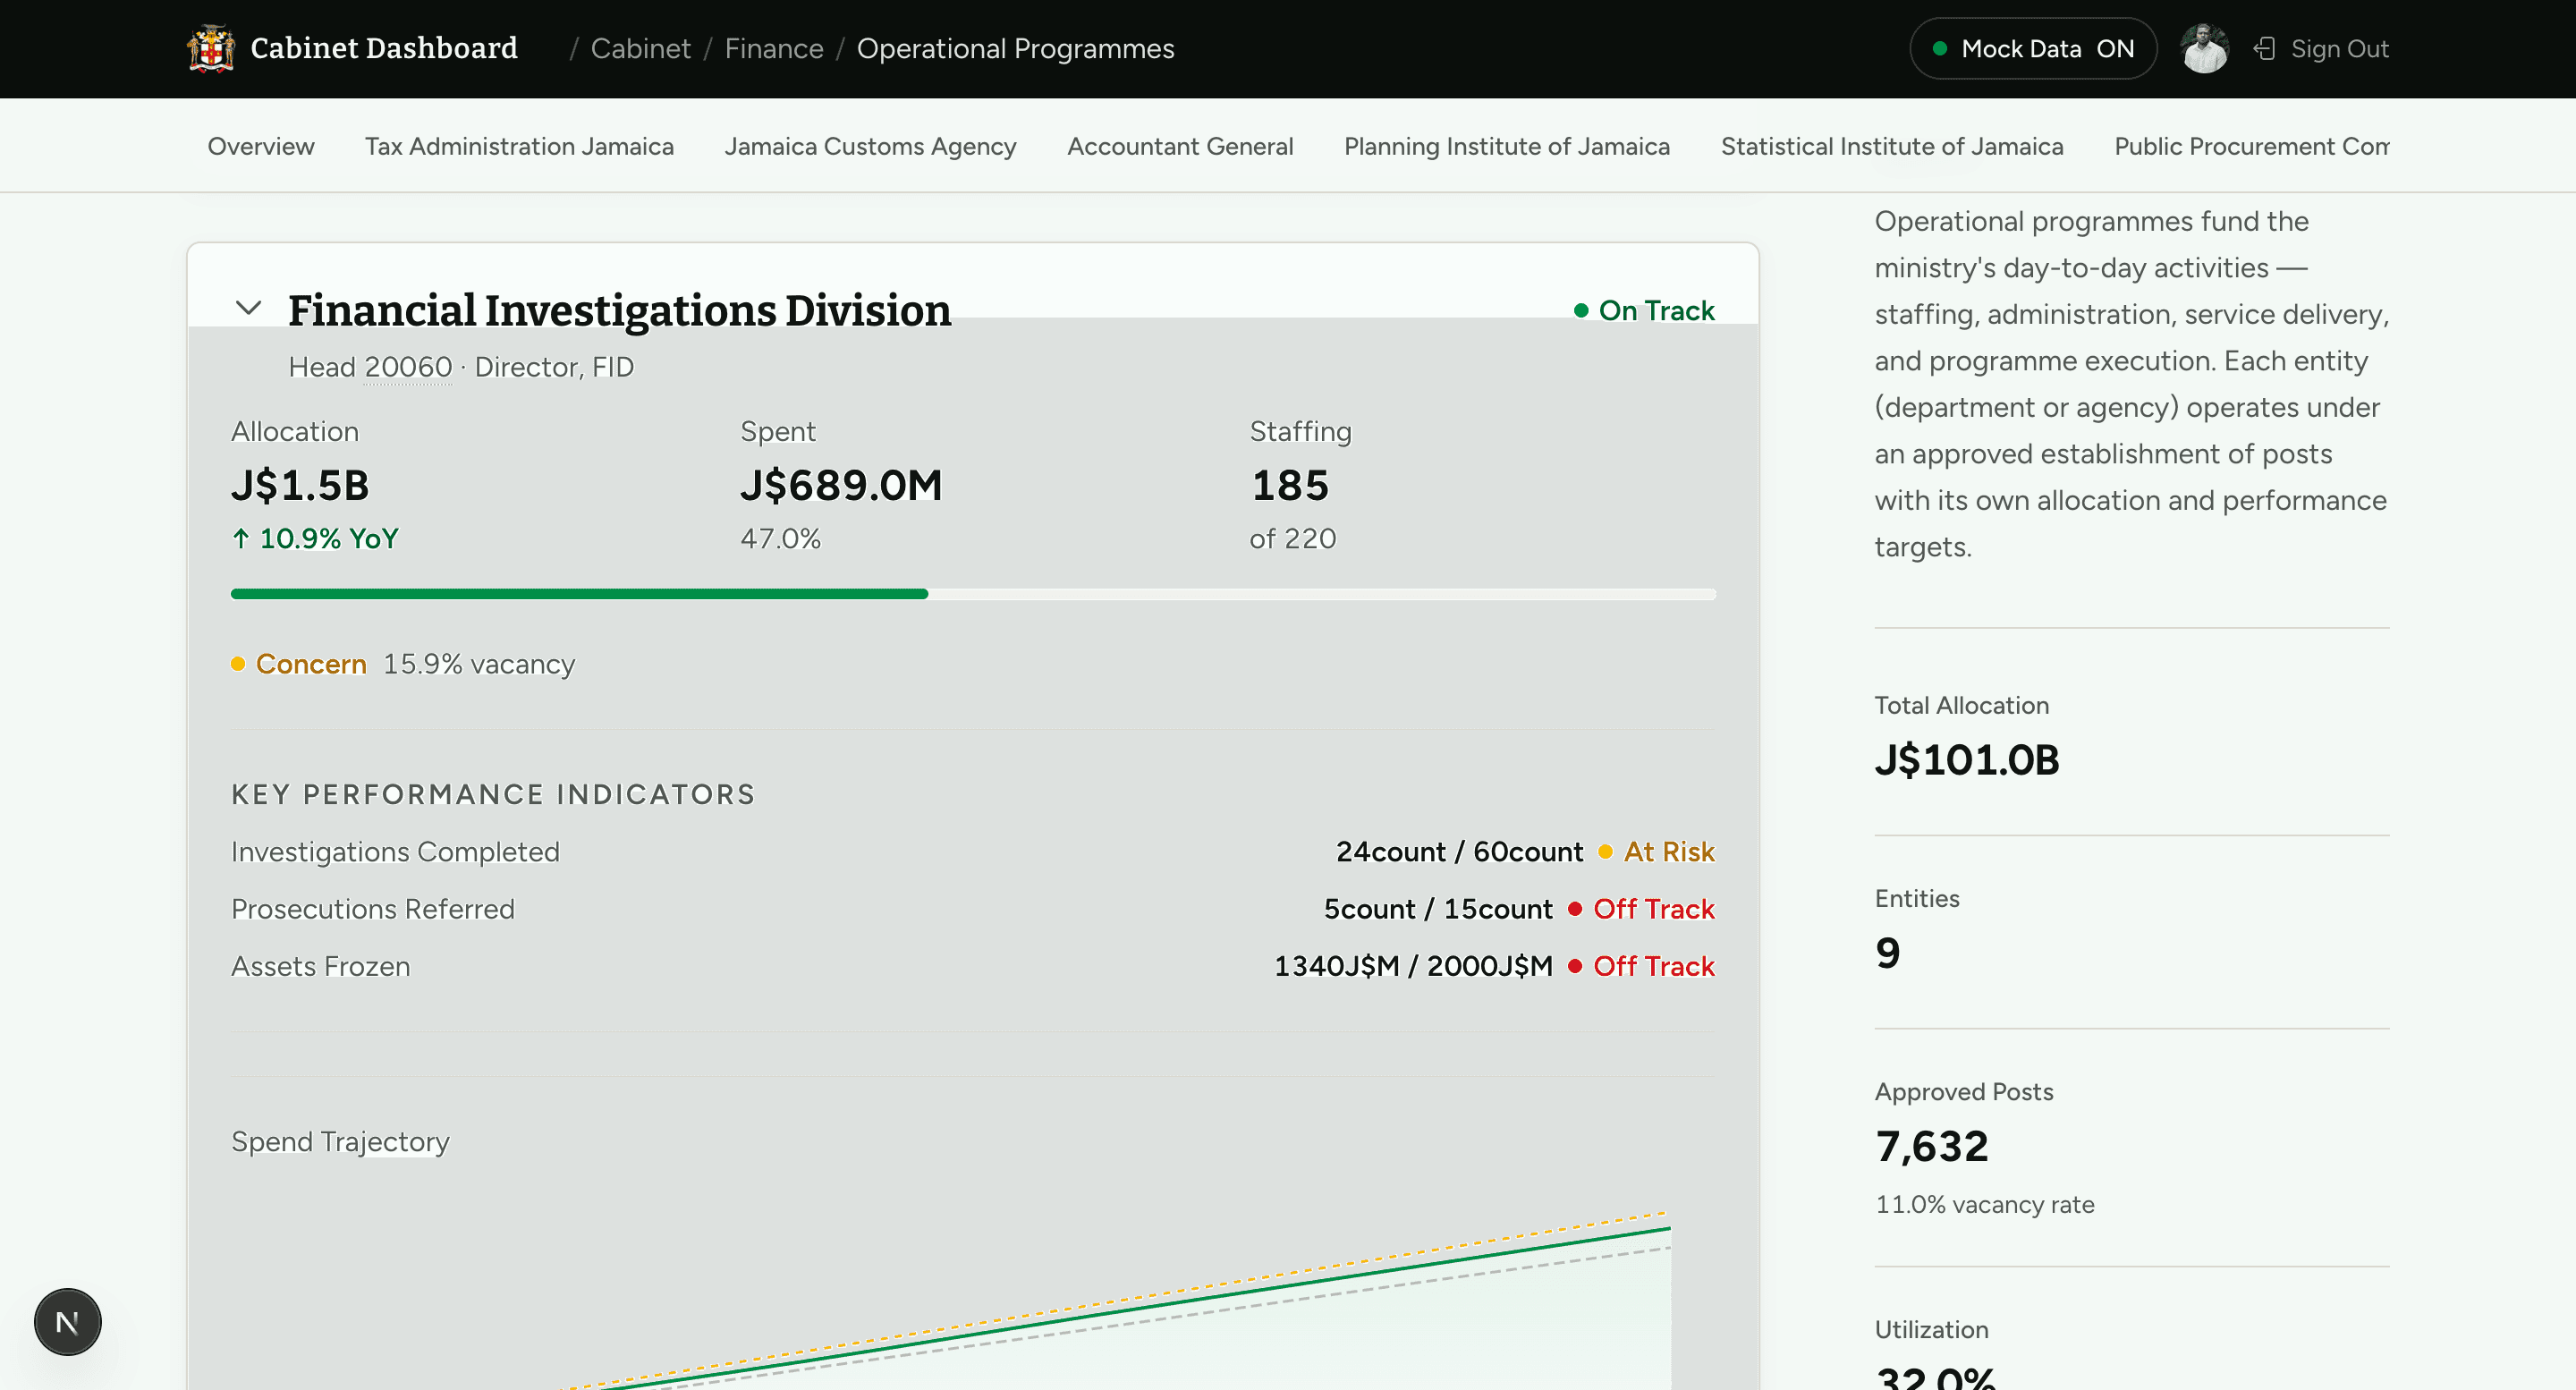Open Planning Institute of Jamaica tab
The image size is (2576, 1390).
[1506, 146]
